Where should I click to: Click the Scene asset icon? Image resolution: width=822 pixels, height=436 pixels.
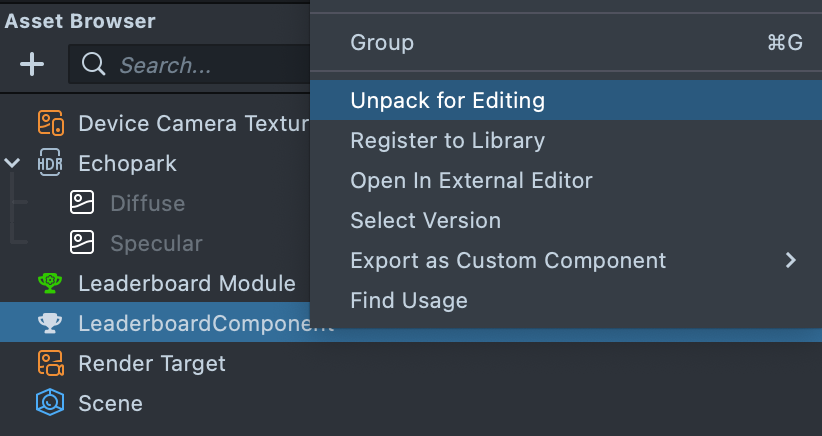(50, 403)
